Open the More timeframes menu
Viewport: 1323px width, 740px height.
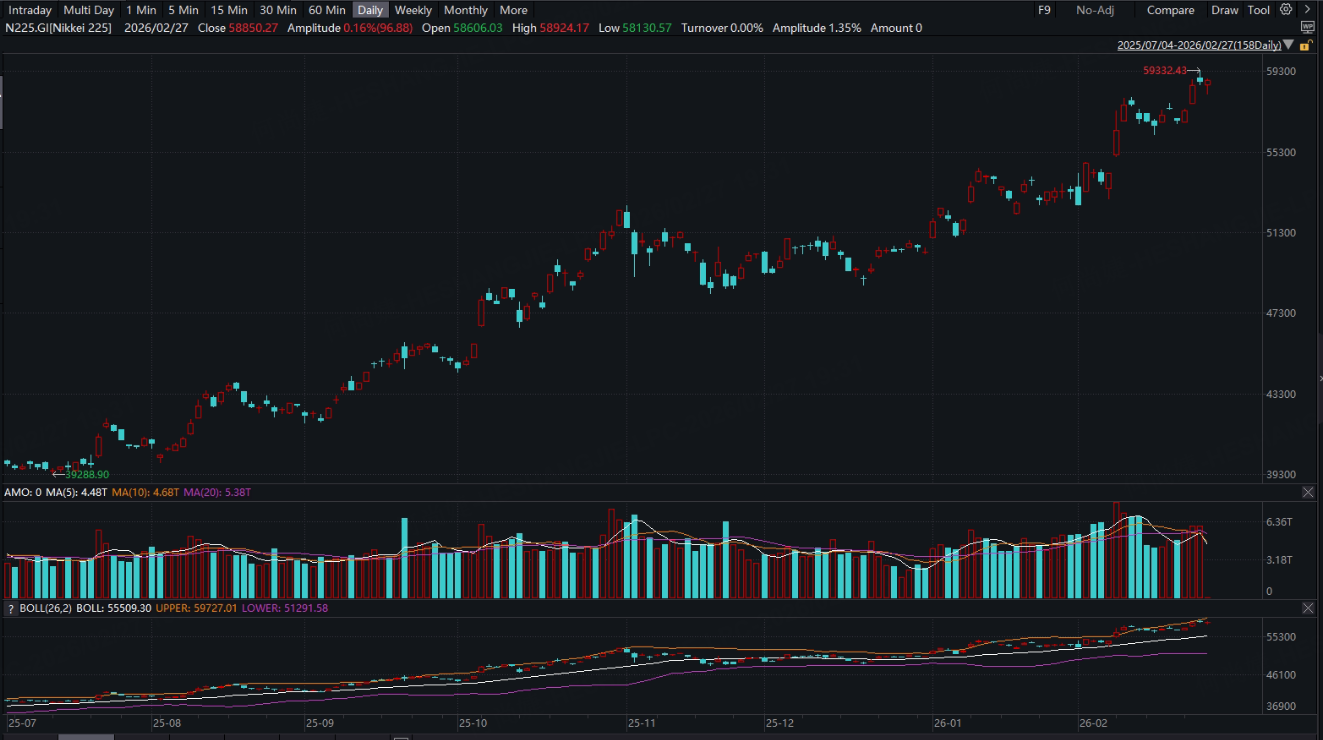point(513,10)
